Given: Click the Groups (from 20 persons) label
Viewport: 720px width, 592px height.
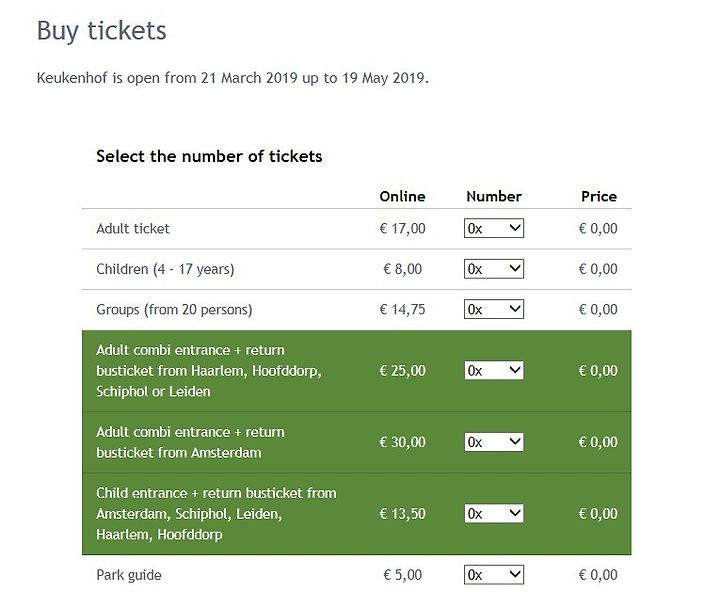Looking at the screenshot, I should [x=174, y=310].
